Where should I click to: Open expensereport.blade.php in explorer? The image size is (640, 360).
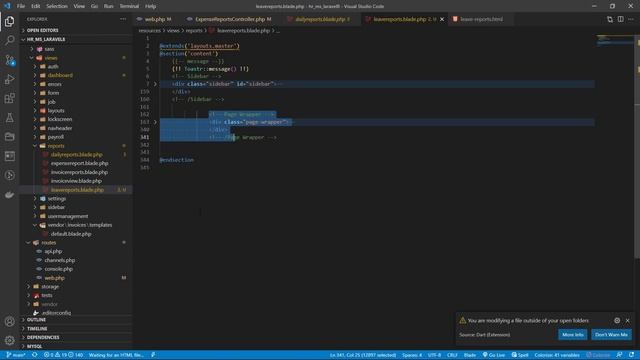click(80, 163)
